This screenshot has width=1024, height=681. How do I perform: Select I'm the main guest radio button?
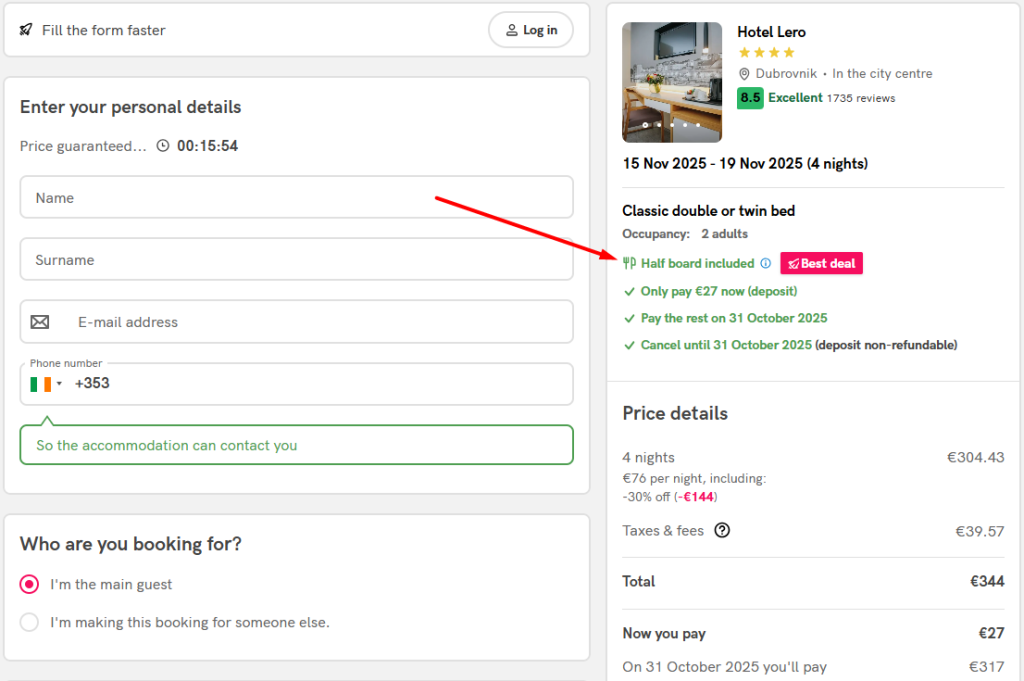[x=29, y=584]
